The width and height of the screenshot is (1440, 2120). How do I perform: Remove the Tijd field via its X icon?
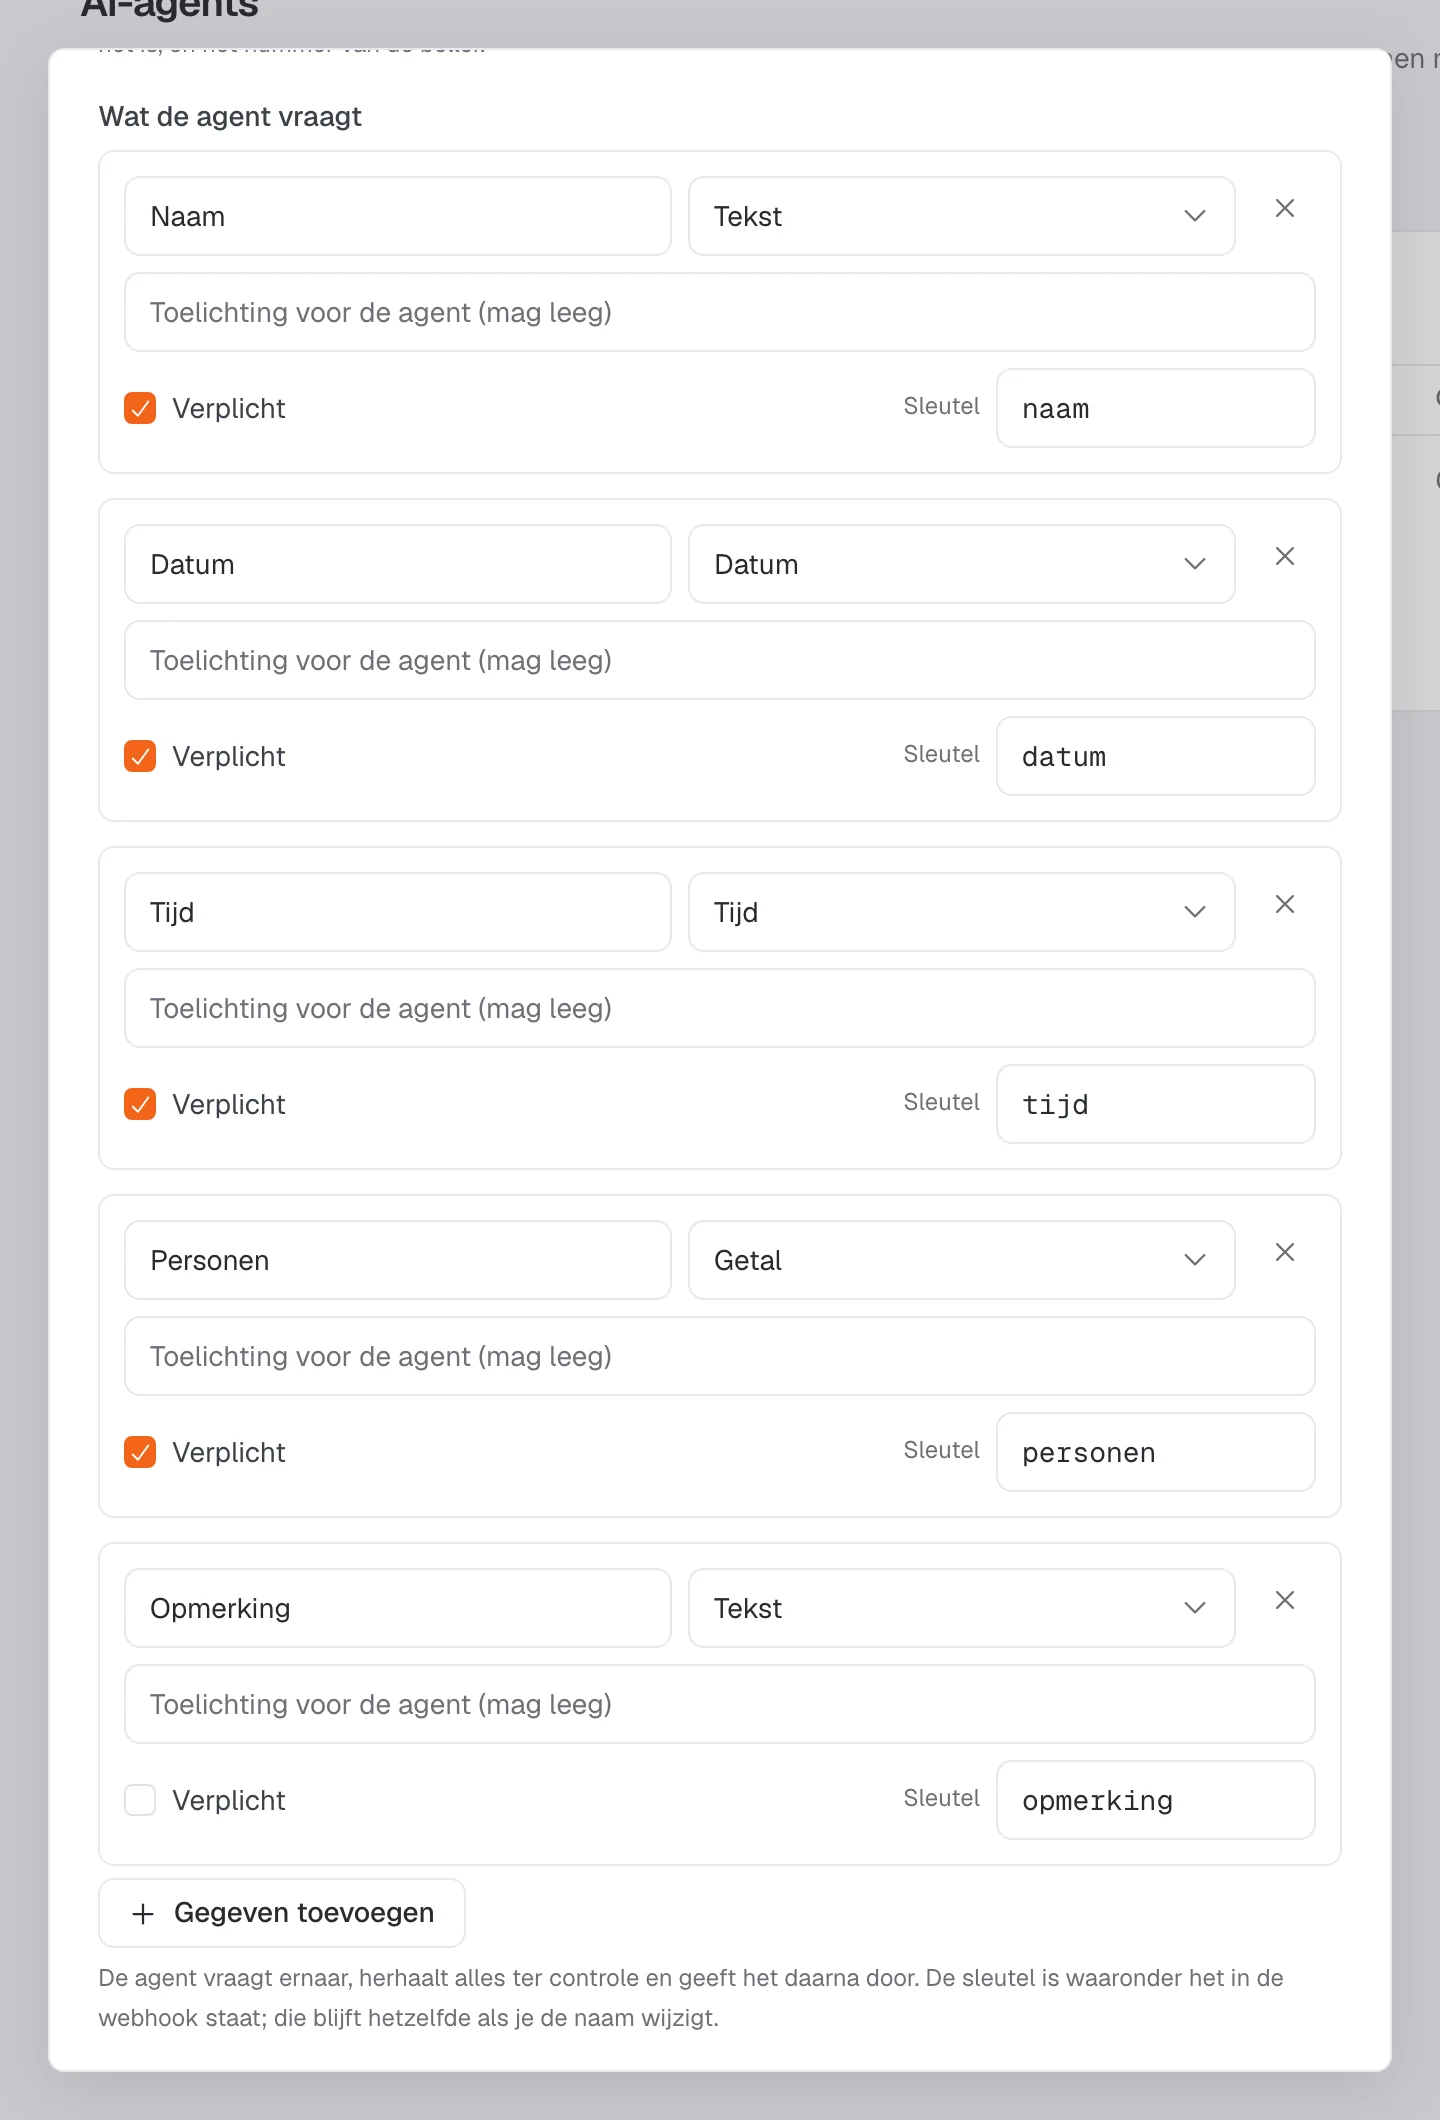click(1285, 904)
